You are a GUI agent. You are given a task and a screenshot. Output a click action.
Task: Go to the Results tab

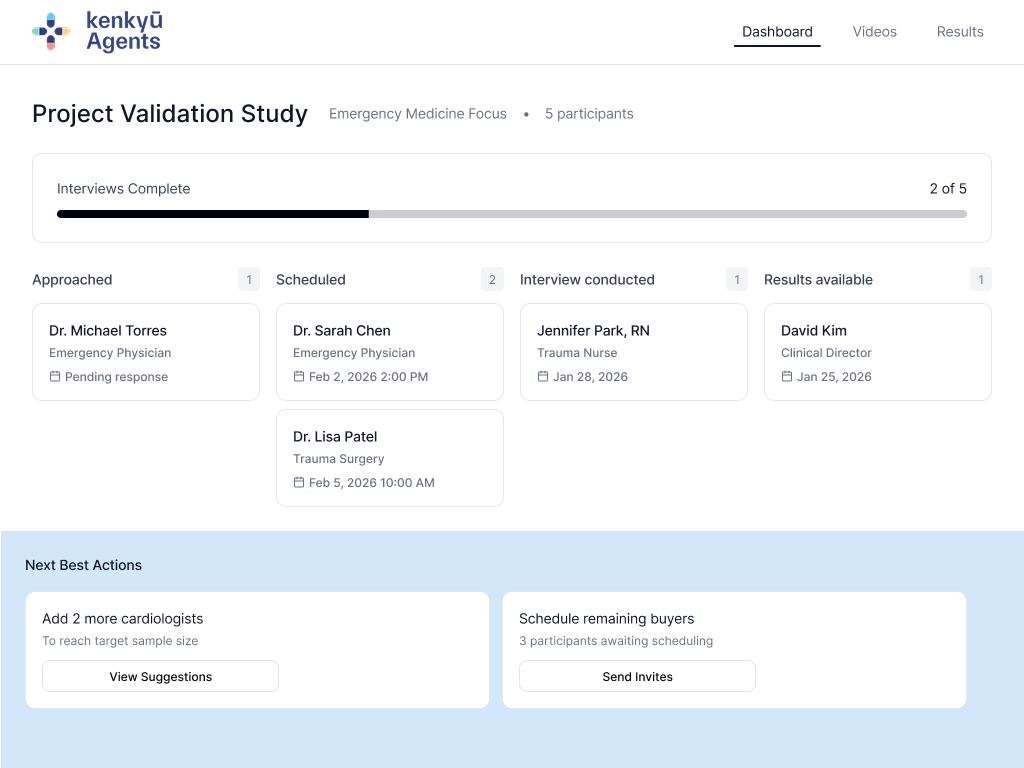pyautogui.click(x=960, y=32)
